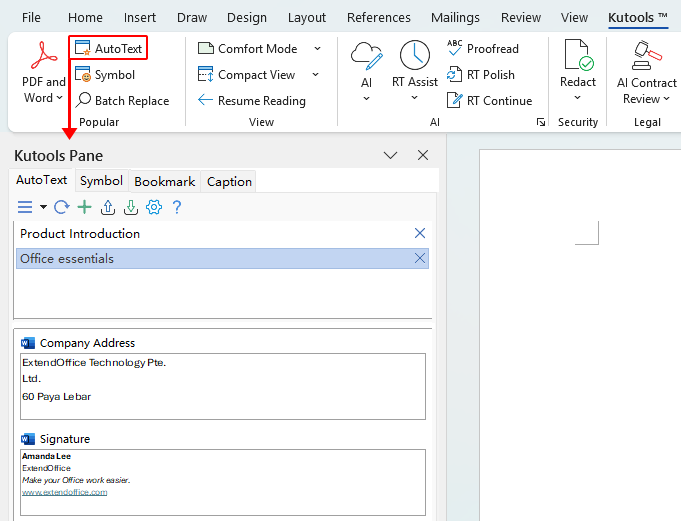Switch to the Home tab
Image resolution: width=681 pixels, height=521 pixels.
click(85, 17)
